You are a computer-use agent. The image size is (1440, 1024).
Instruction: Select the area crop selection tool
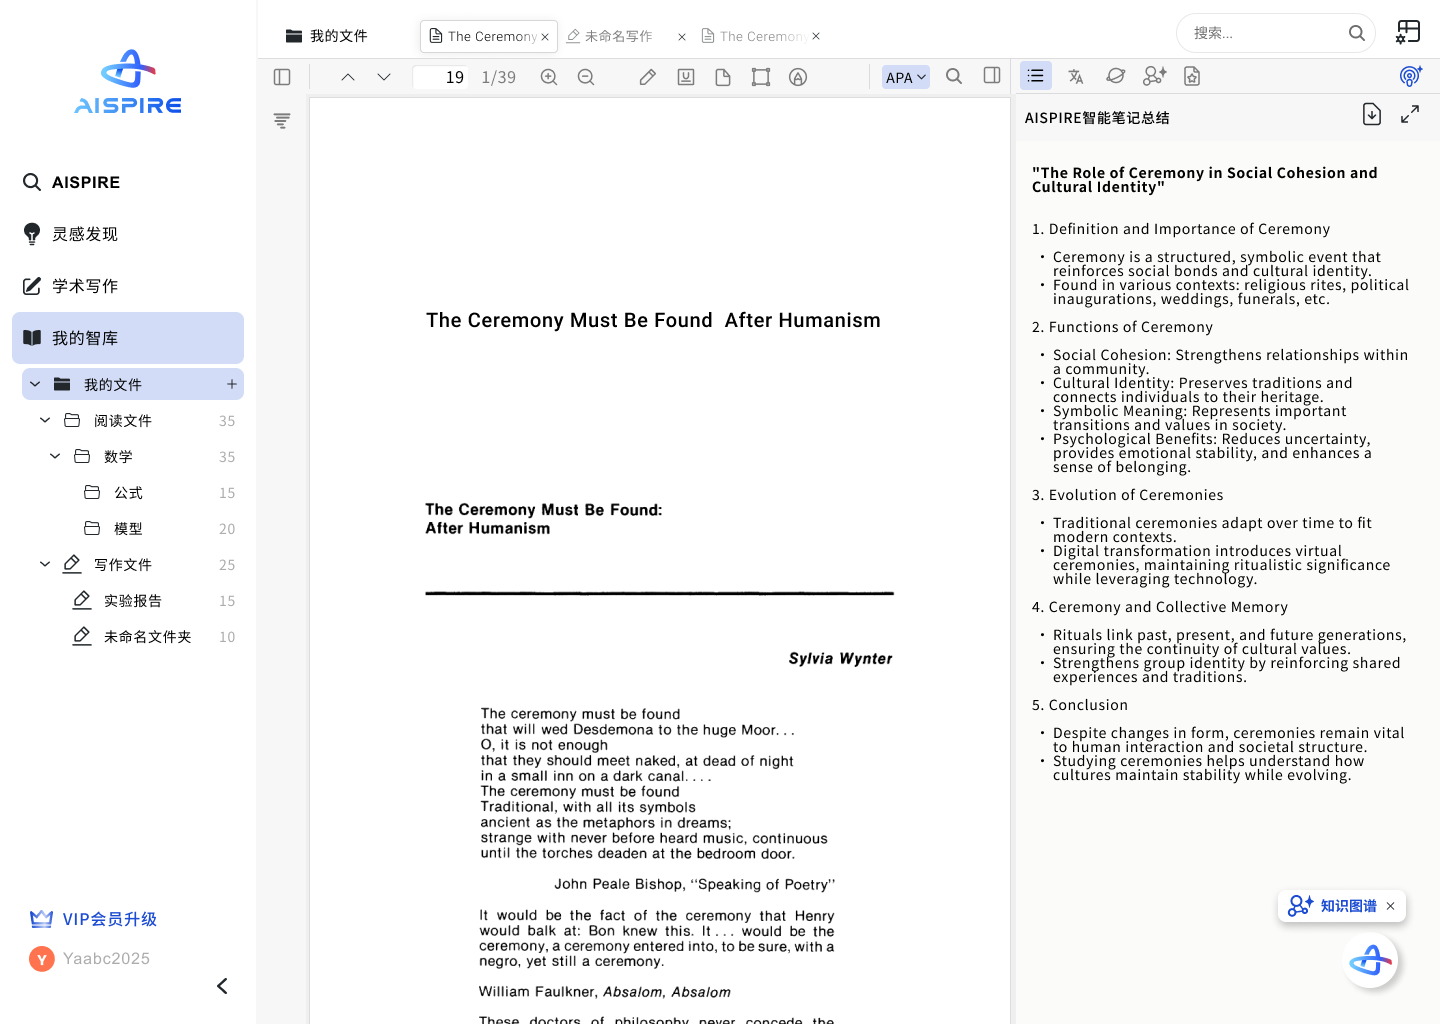coord(761,77)
